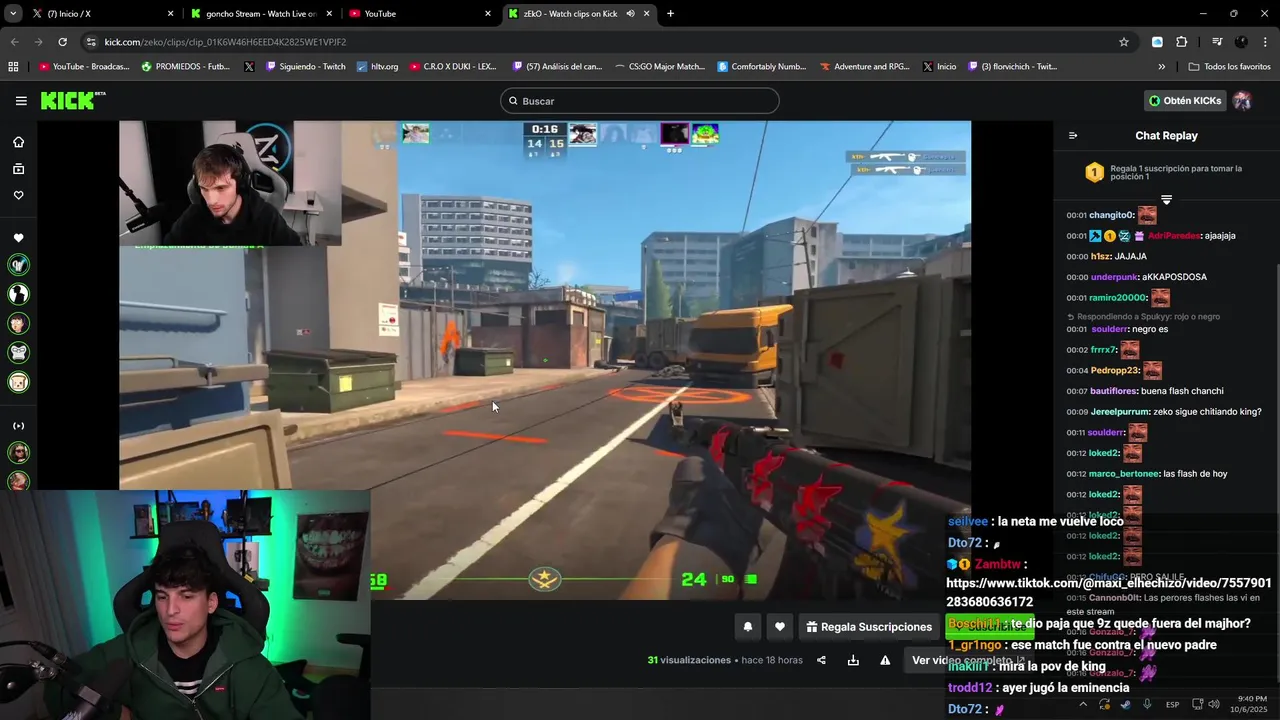Share the clip using share icon

(x=821, y=660)
